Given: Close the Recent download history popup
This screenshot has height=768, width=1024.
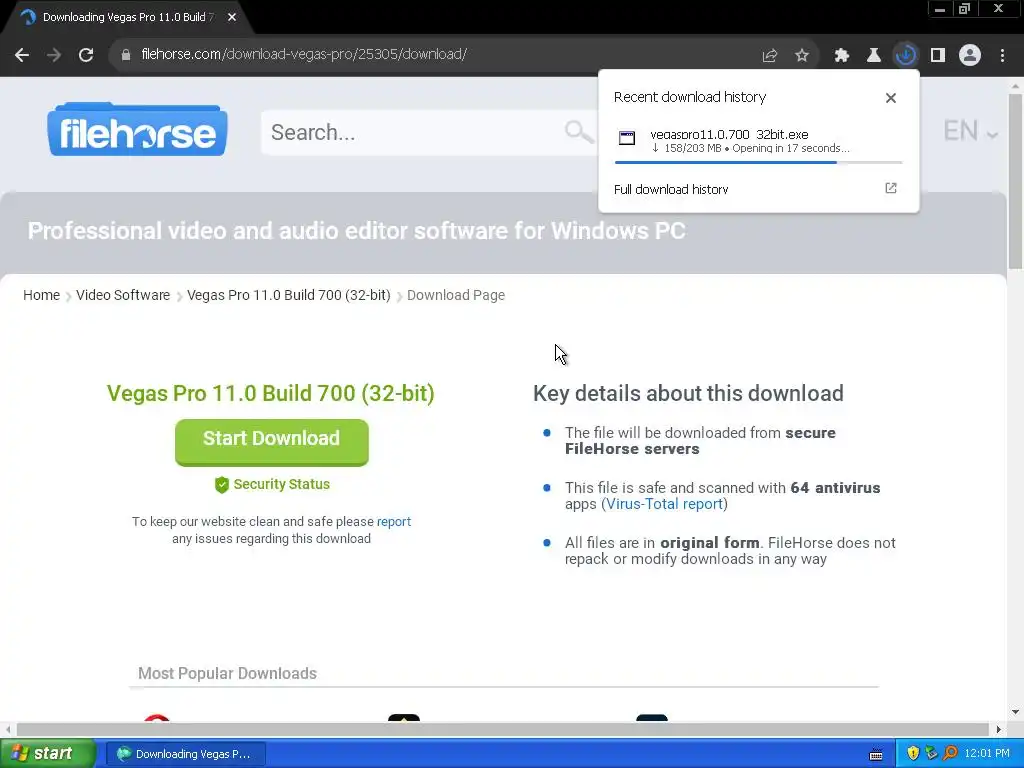Looking at the screenshot, I should (x=890, y=98).
